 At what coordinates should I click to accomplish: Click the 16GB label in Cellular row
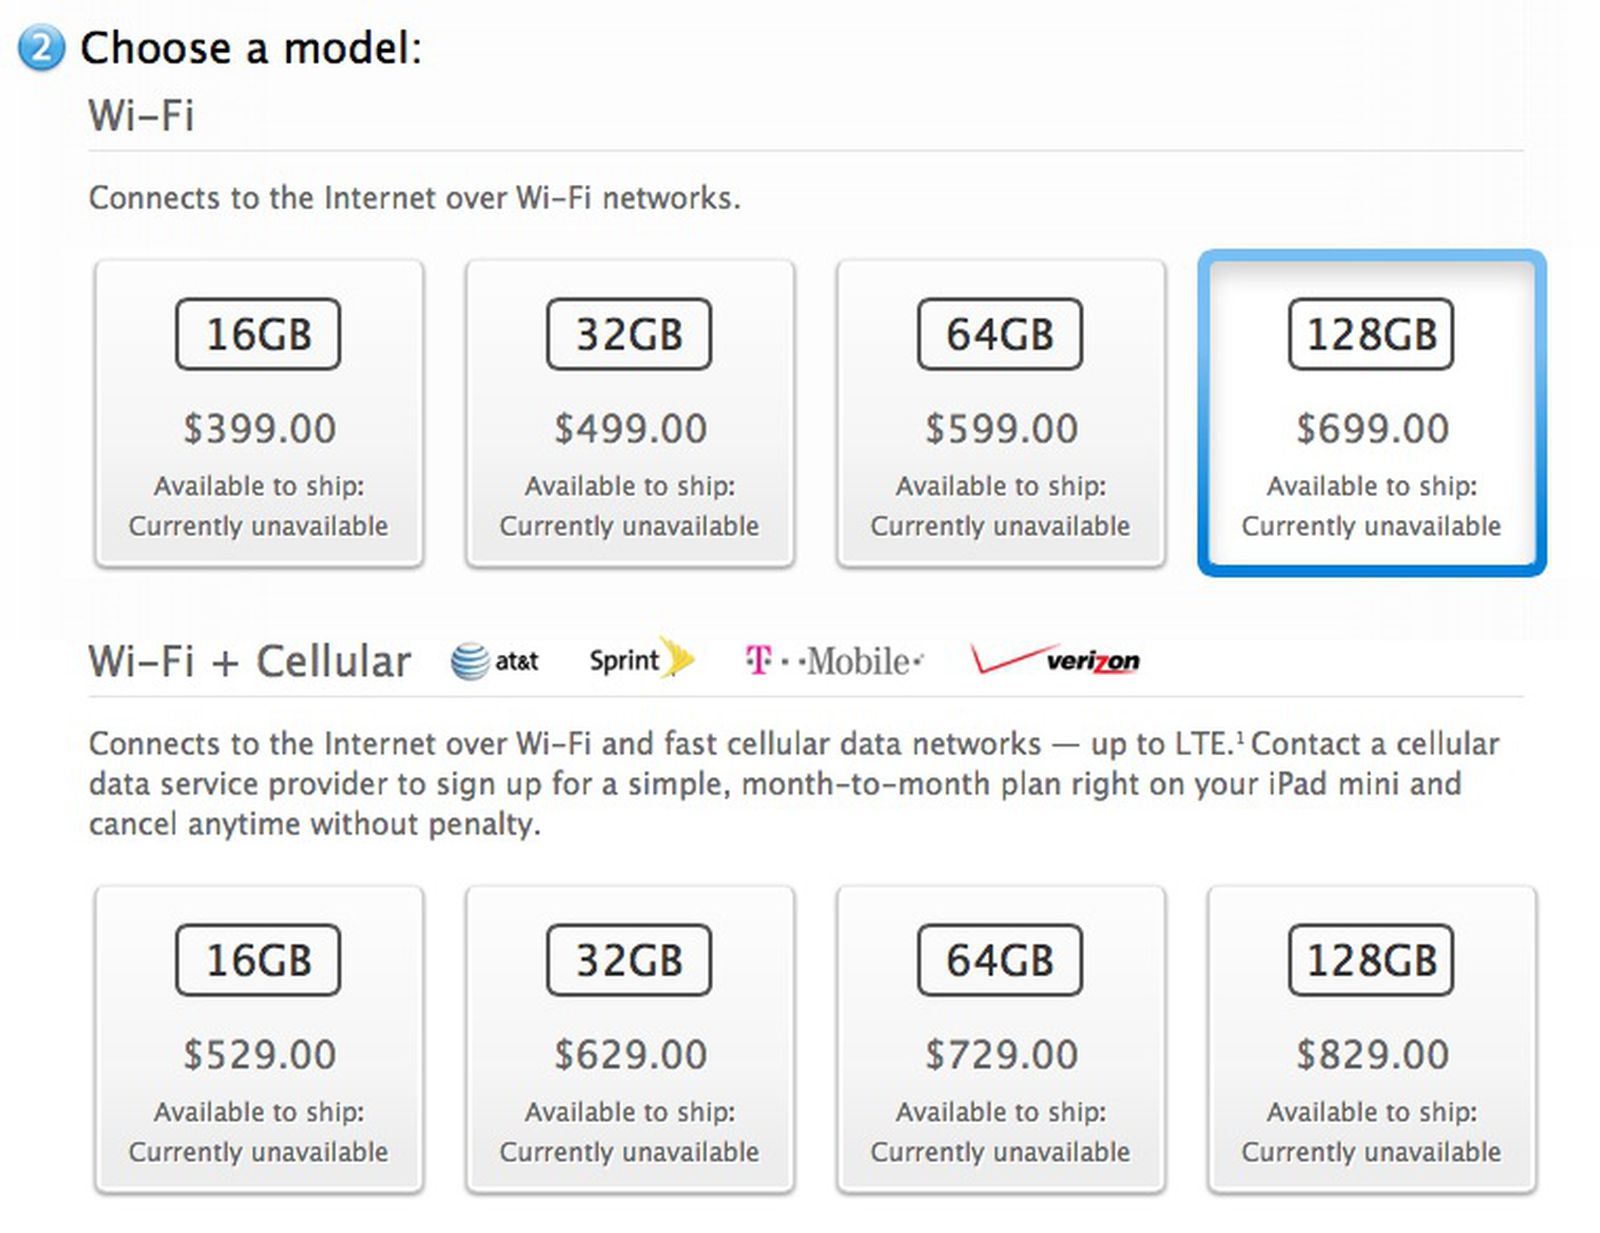(259, 960)
